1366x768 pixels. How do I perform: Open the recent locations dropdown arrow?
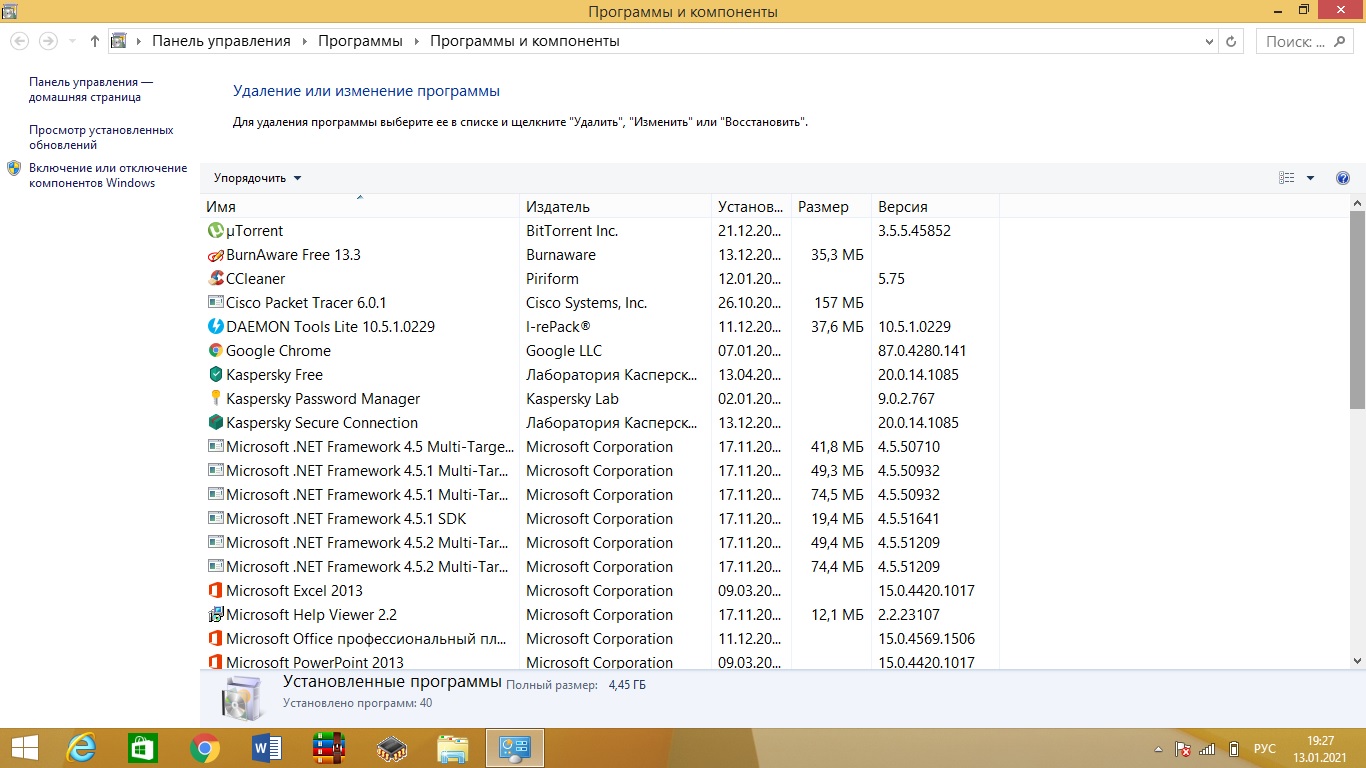[x=72, y=41]
